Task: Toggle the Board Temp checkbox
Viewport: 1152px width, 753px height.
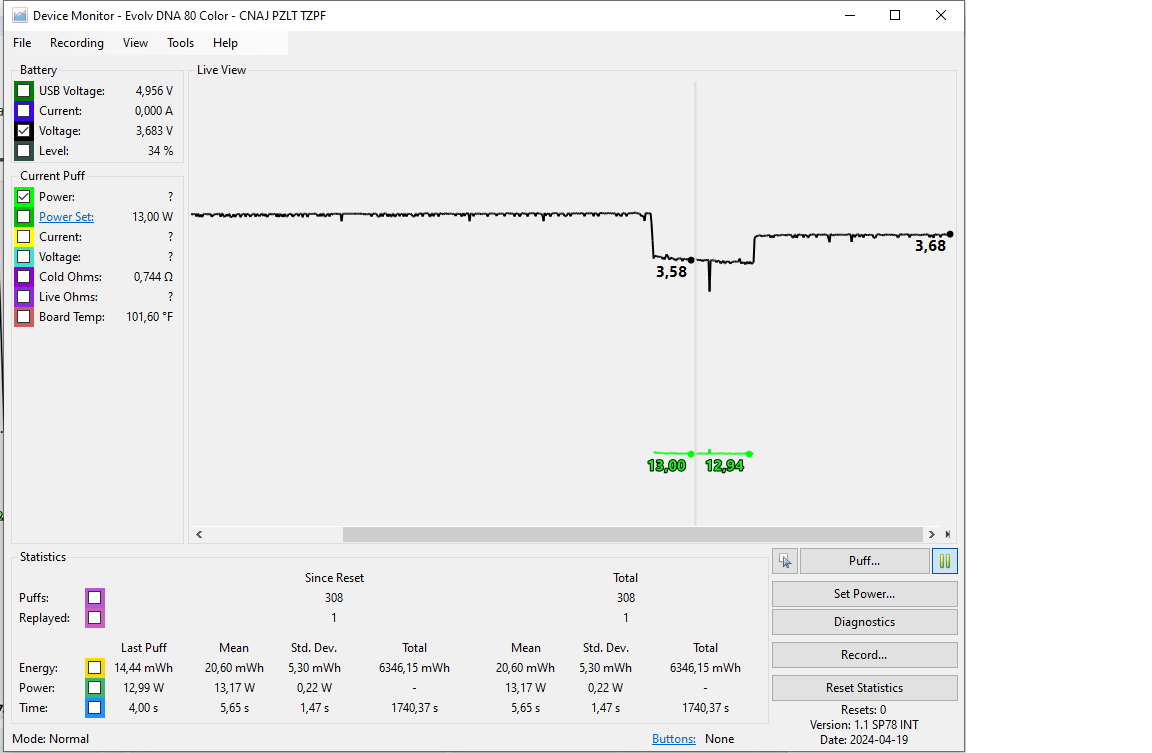Action: click(x=24, y=317)
